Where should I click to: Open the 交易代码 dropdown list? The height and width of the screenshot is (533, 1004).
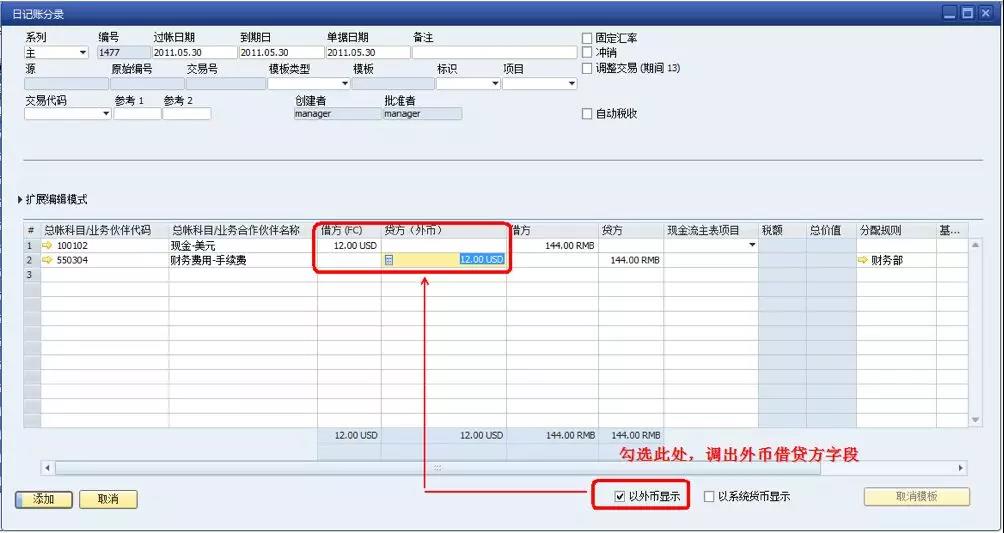[x=106, y=114]
